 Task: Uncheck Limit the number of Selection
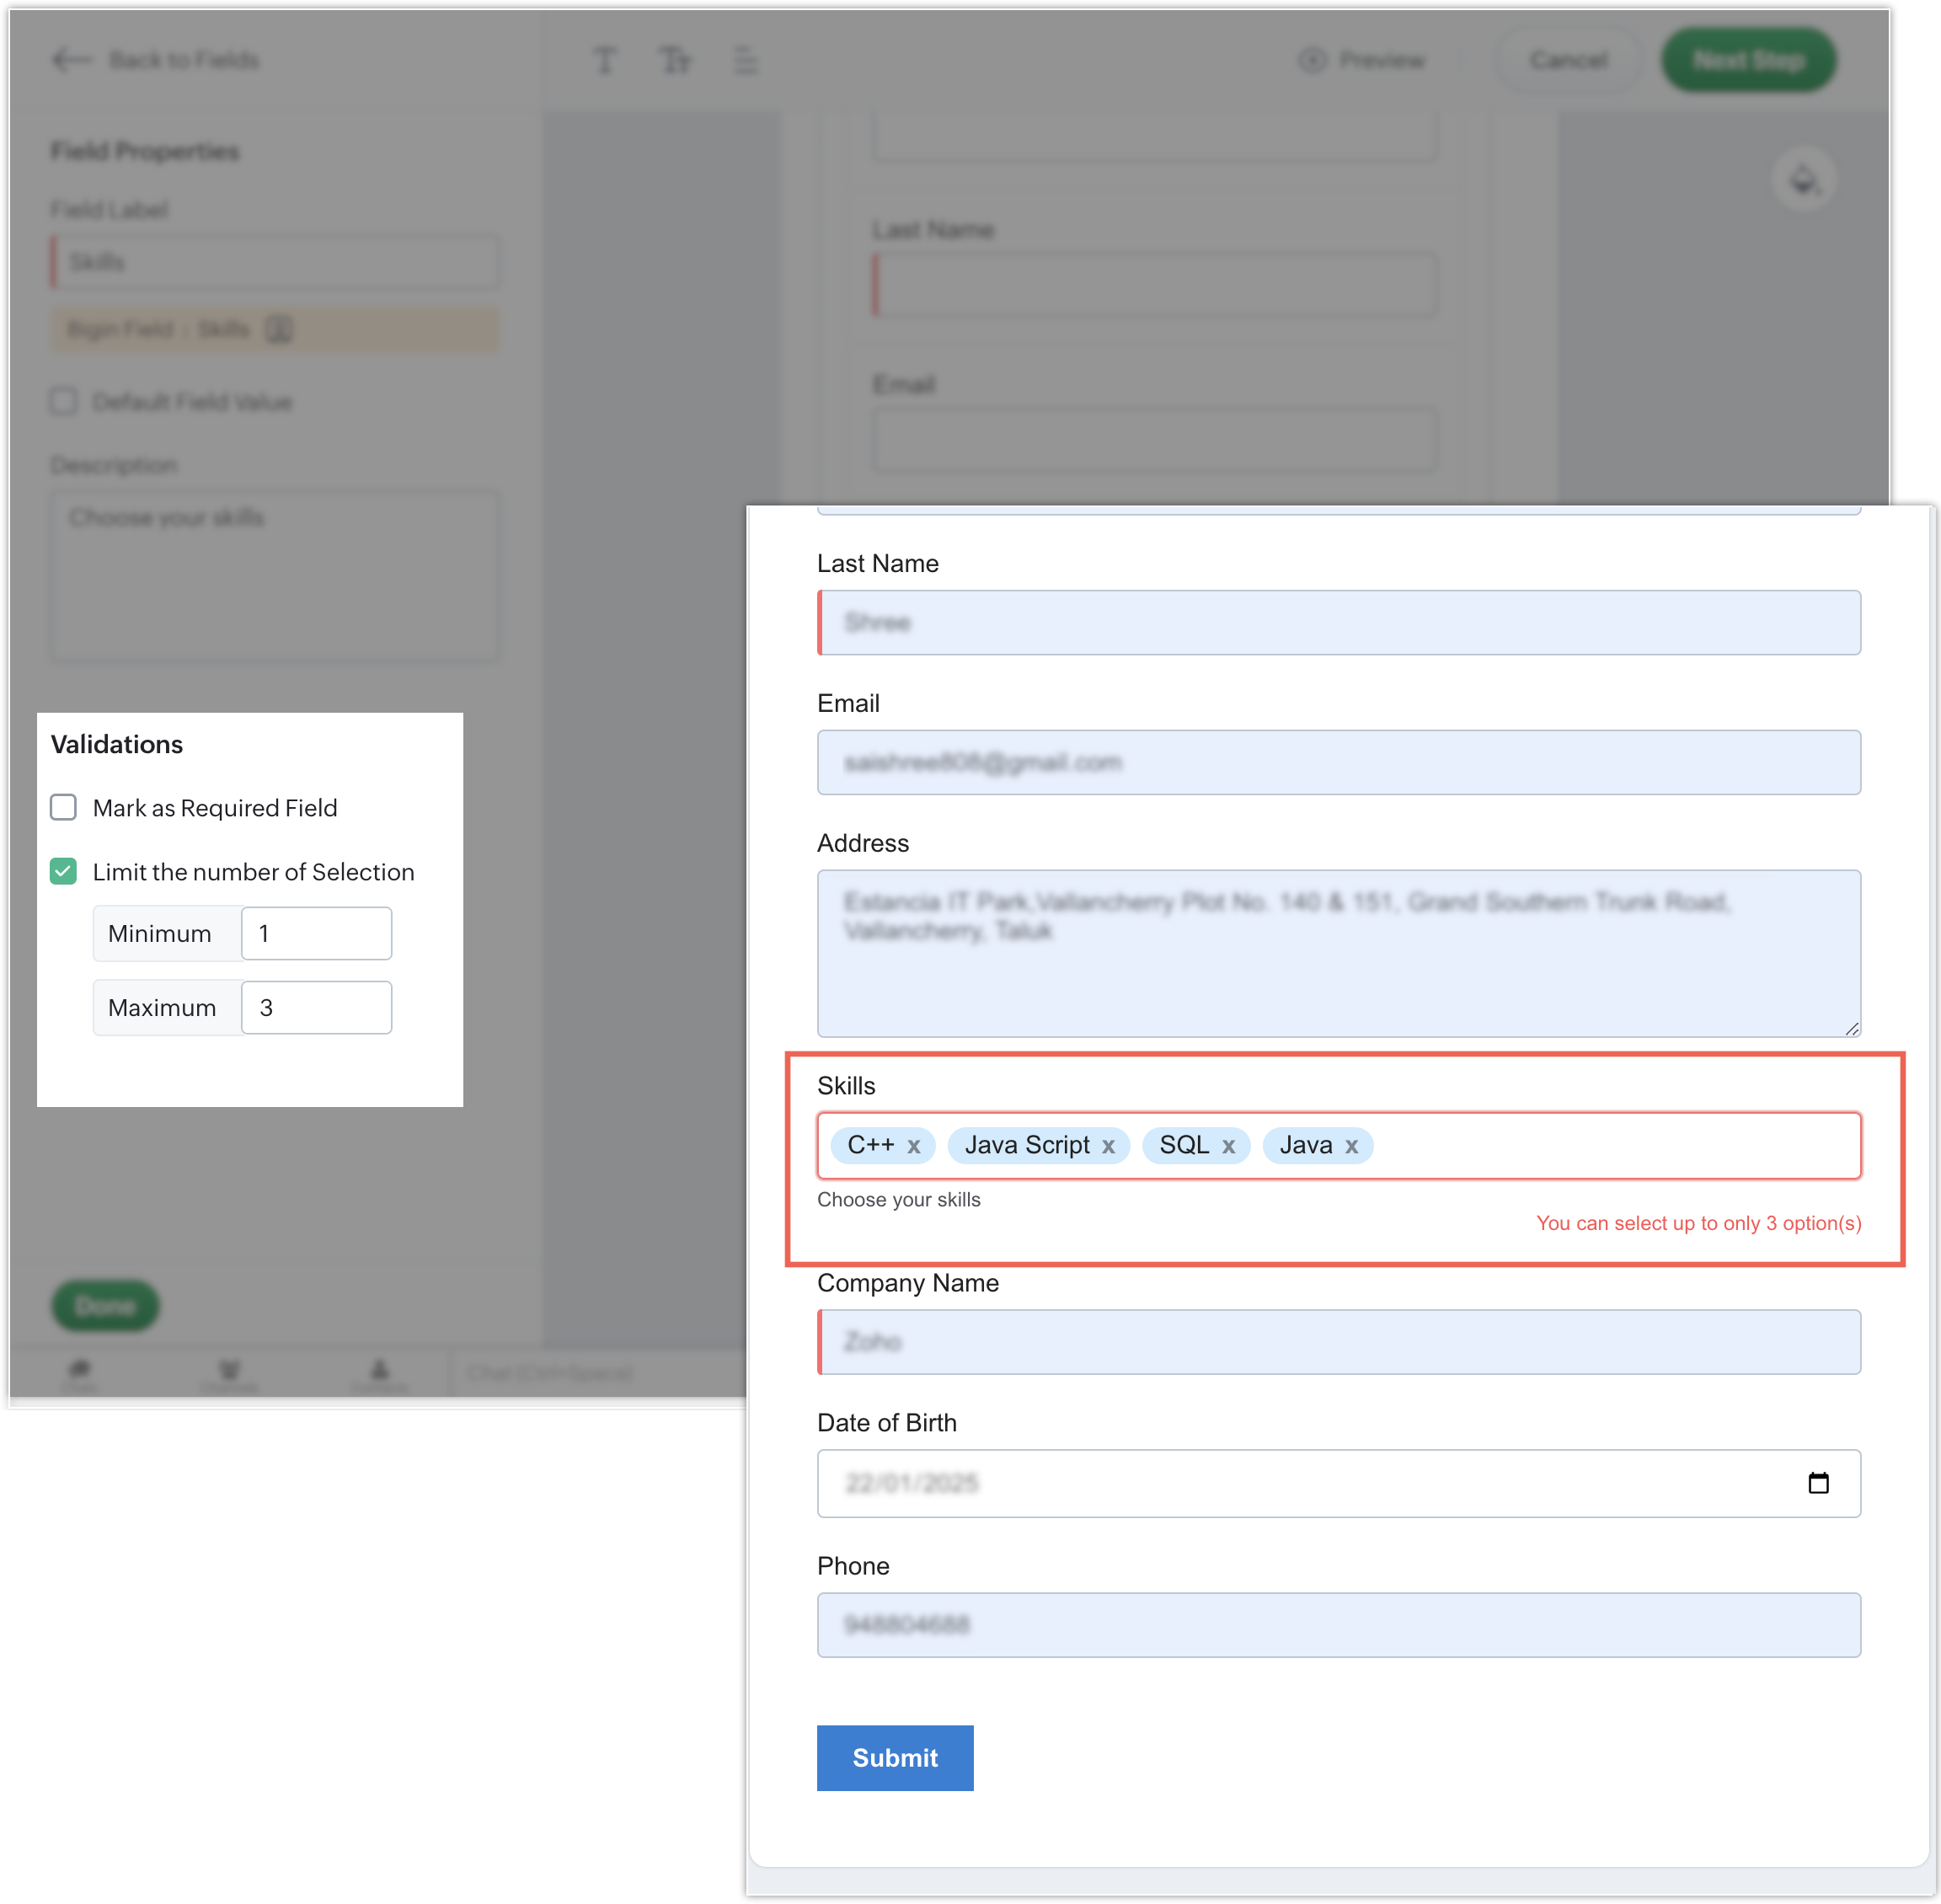pos(63,871)
